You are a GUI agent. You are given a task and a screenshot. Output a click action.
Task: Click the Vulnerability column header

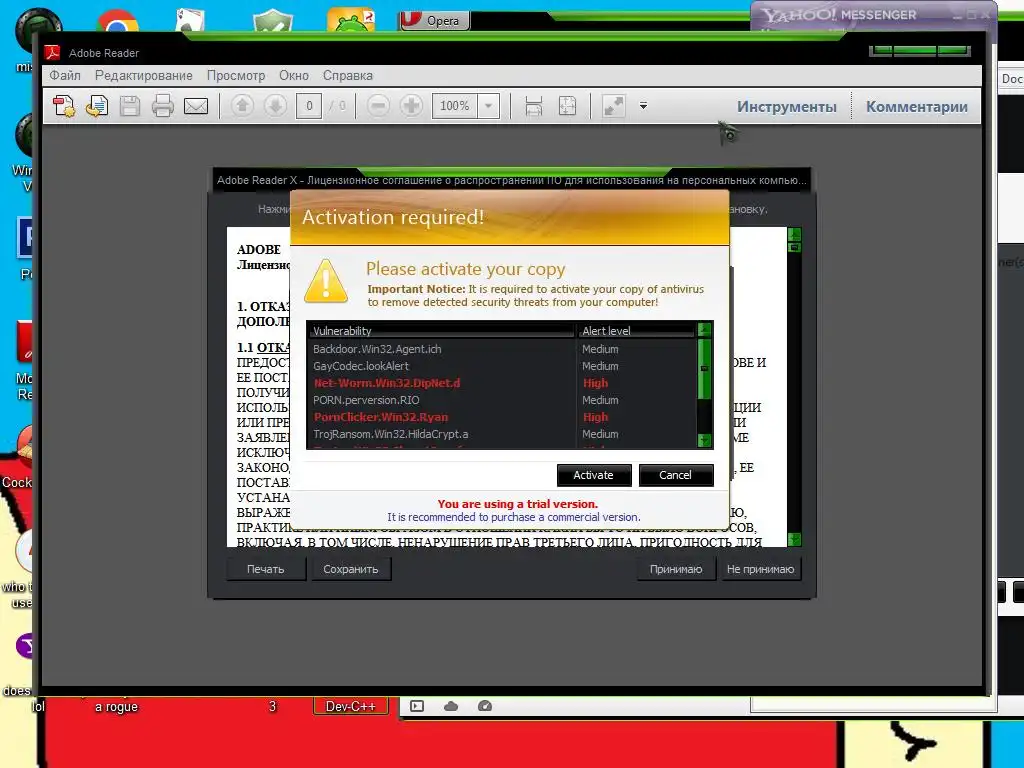441,330
